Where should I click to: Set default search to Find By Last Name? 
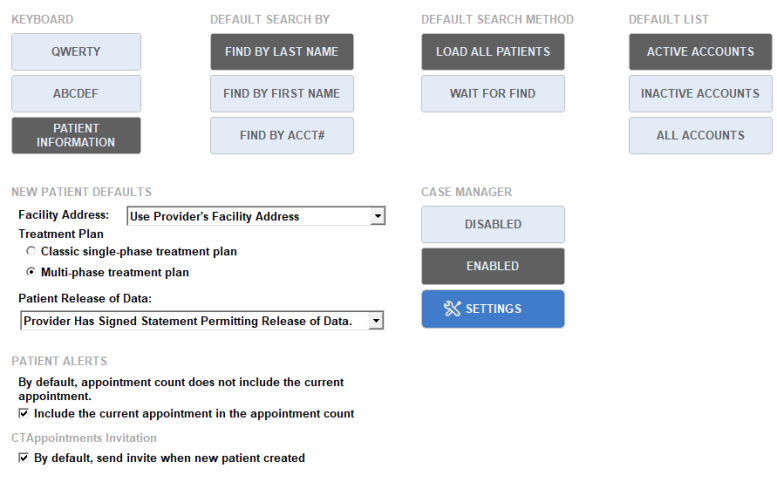coord(281,52)
